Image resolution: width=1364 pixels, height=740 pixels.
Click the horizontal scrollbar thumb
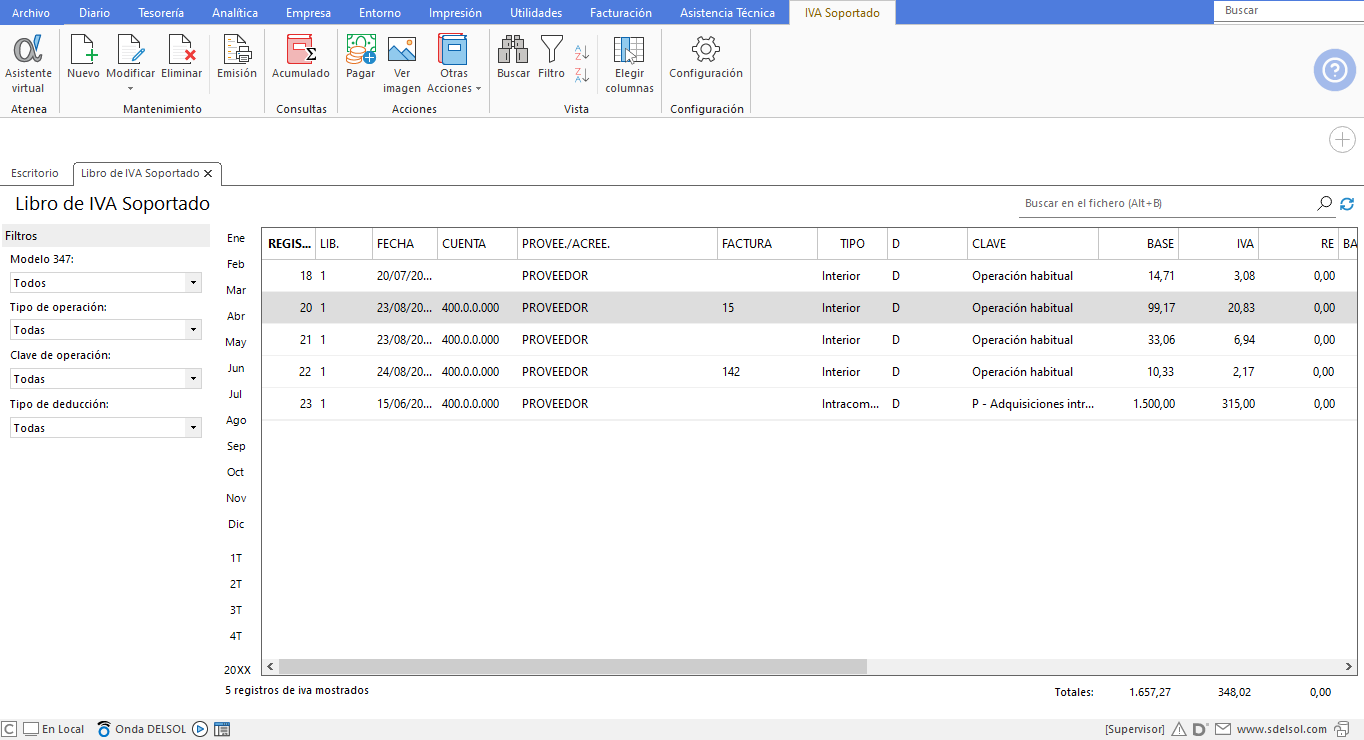572,667
